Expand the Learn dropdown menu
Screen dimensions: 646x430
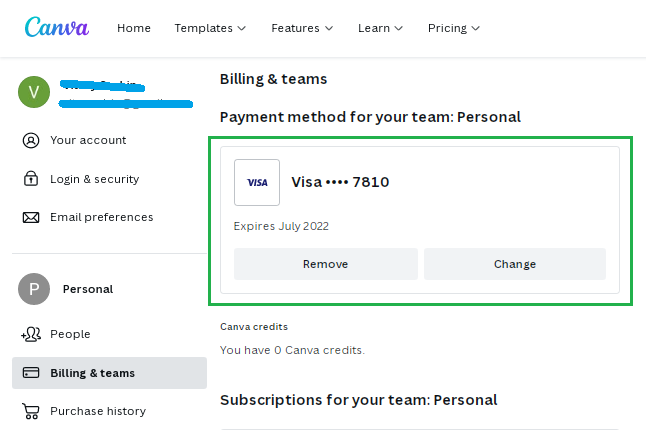point(380,28)
